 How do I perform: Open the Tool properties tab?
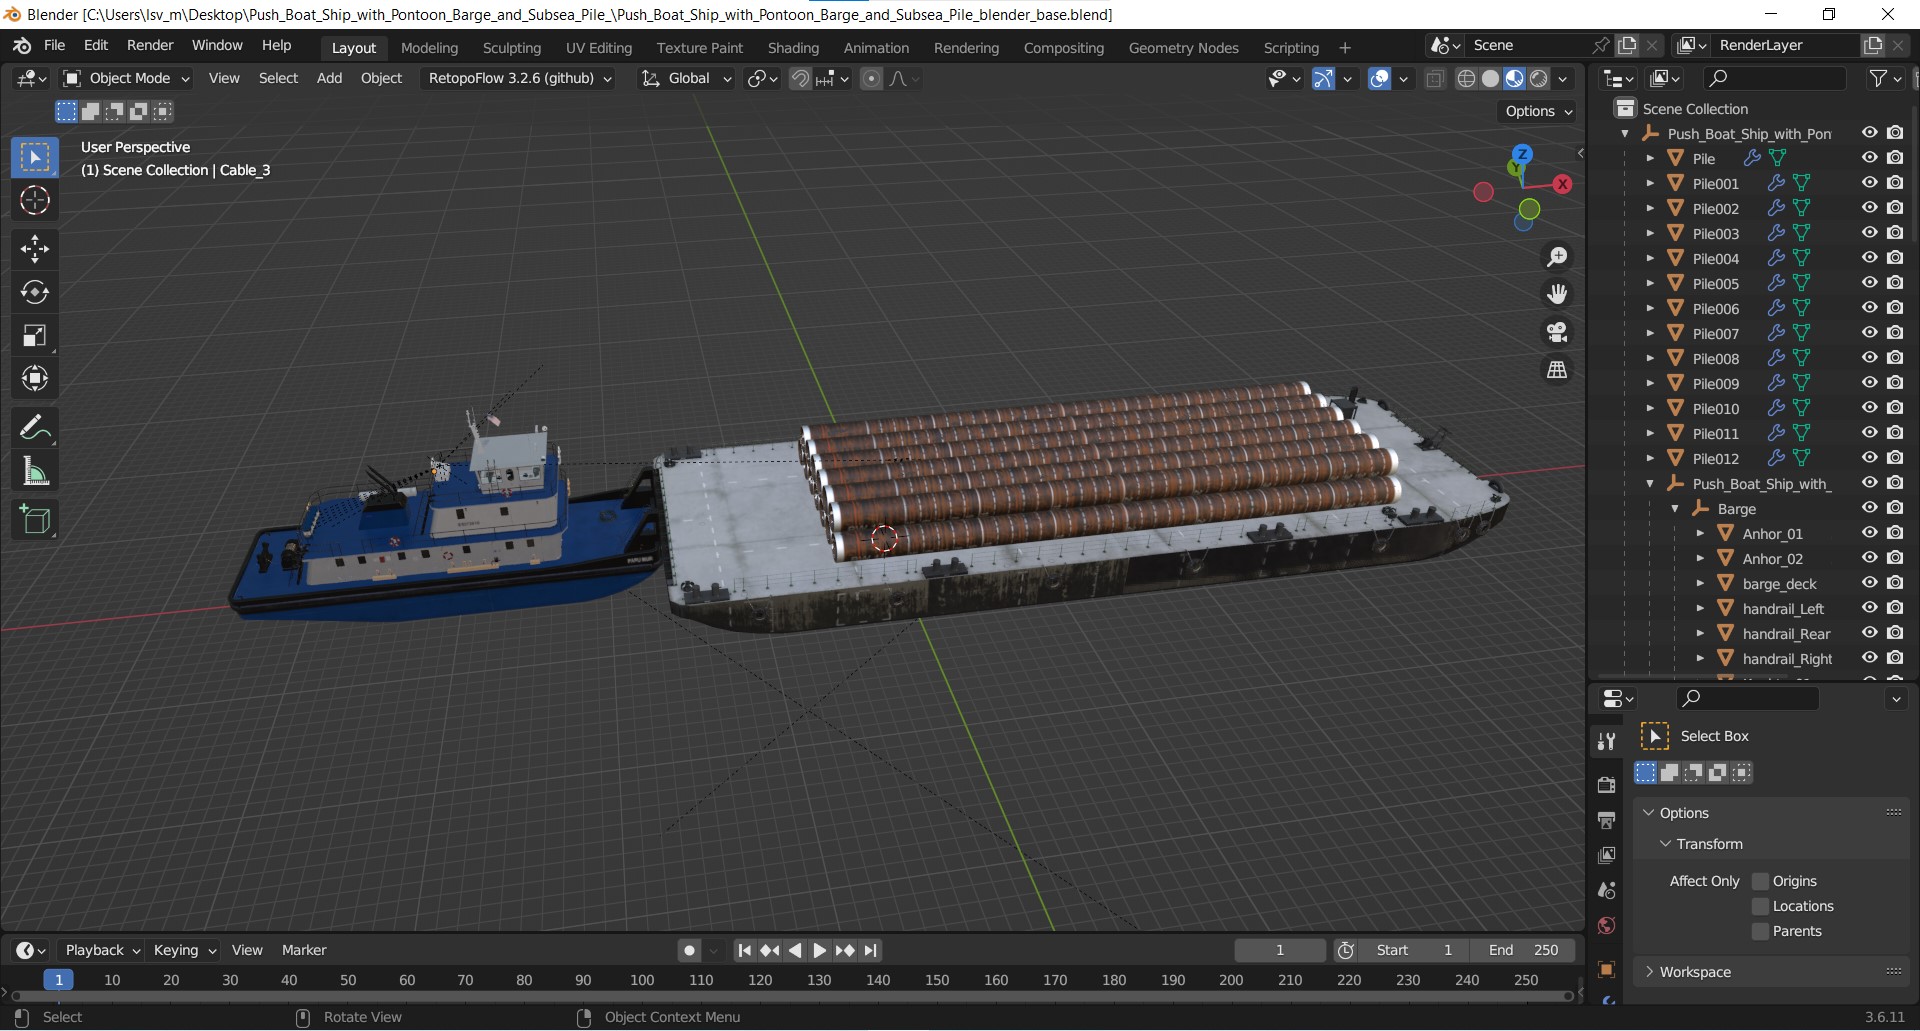click(1607, 741)
